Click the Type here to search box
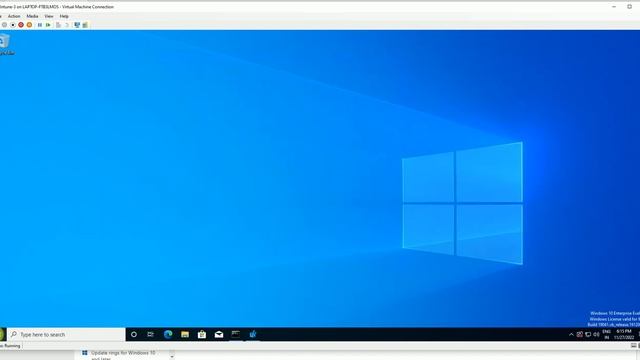This screenshot has height=360, width=640. pyautogui.click(x=67, y=334)
